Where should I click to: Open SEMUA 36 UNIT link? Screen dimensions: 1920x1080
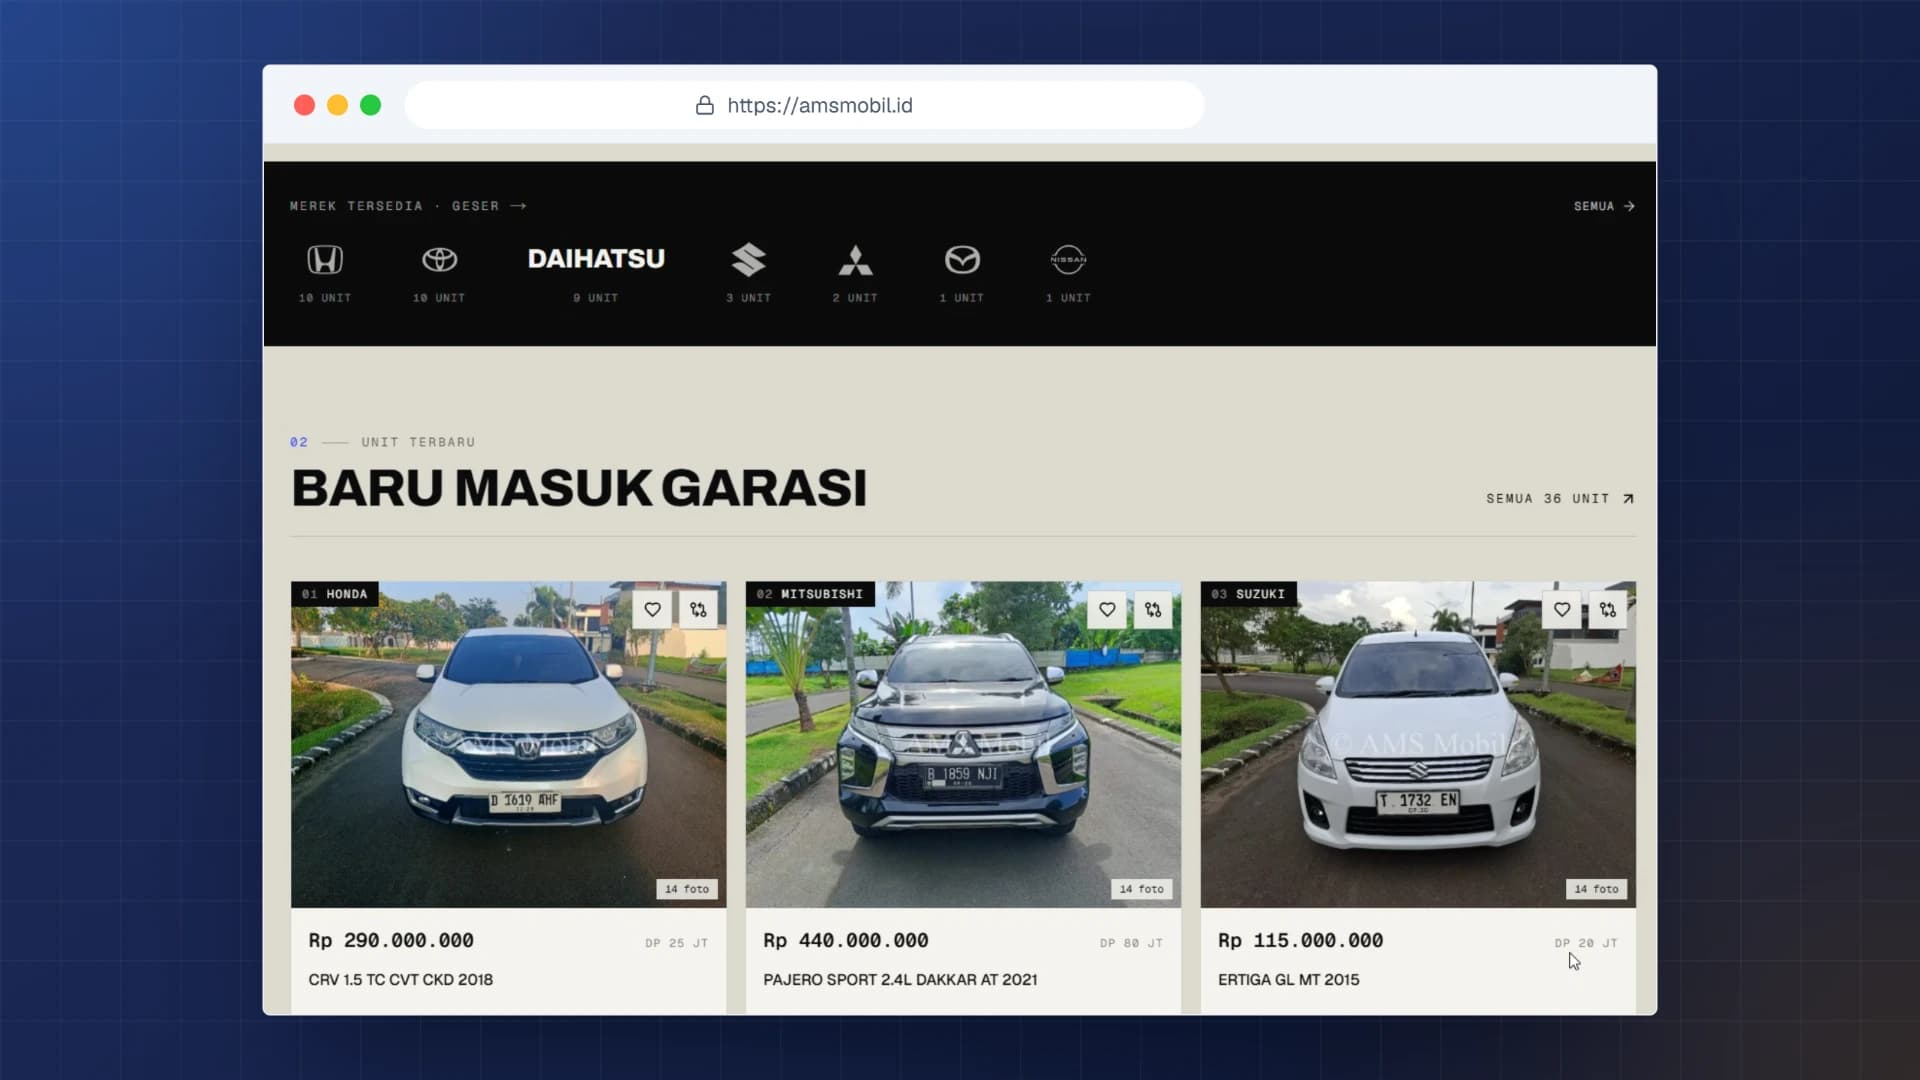click(x=1560, y=498)
